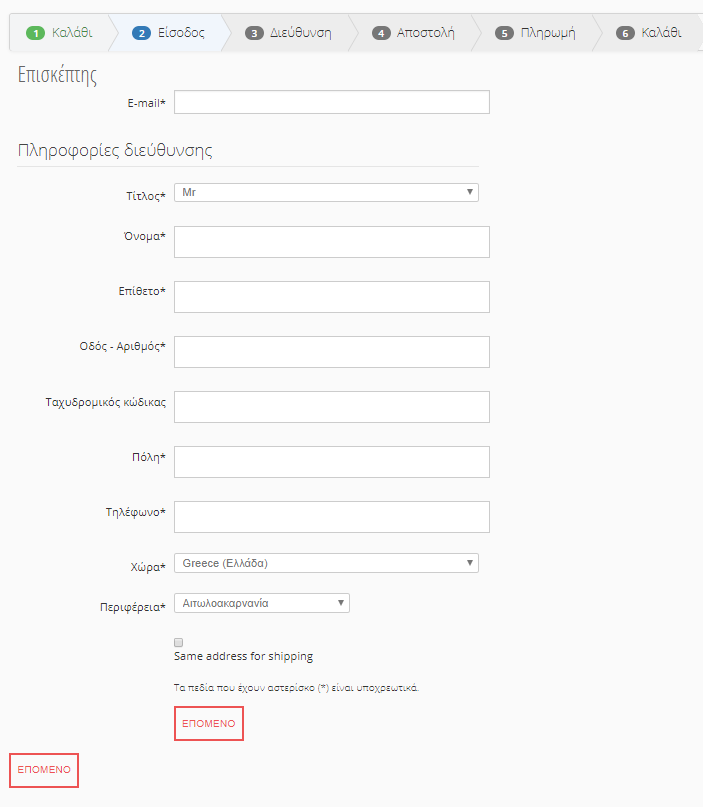703x807 pixels.
Task: Open the Χώρα country dropdown
Action: coord(326,563)
